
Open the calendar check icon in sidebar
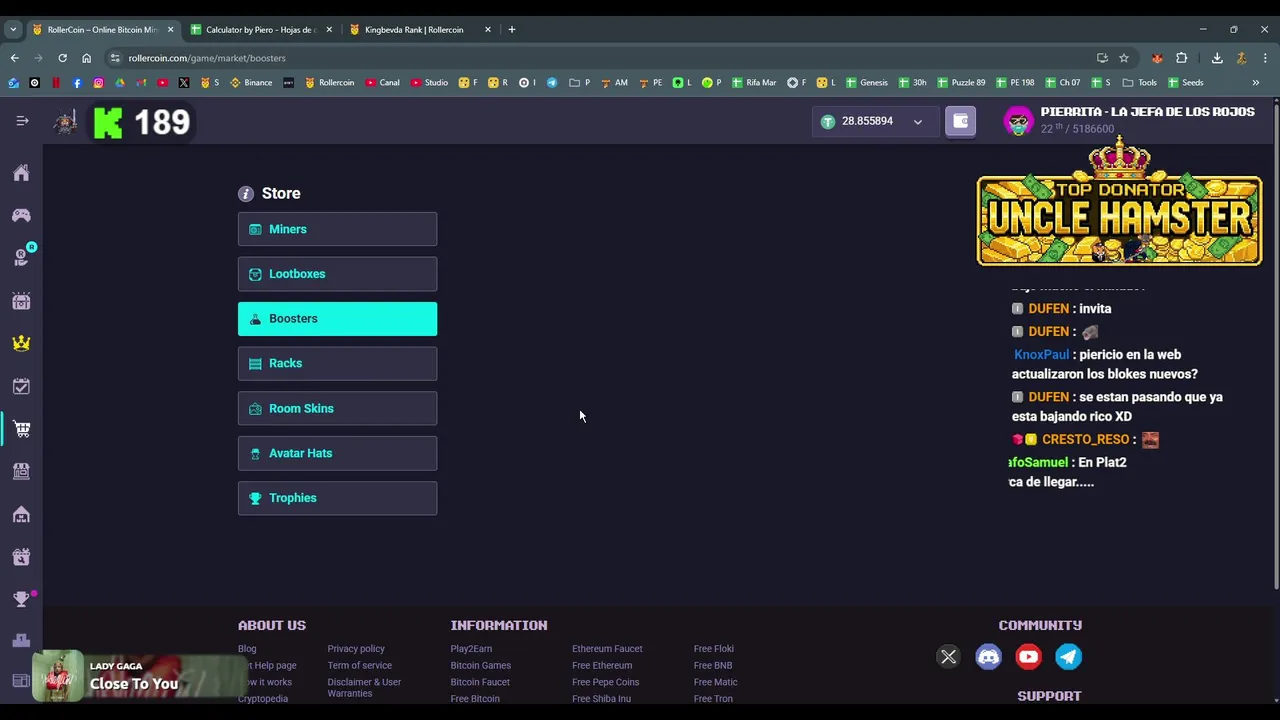coord(21,386)
